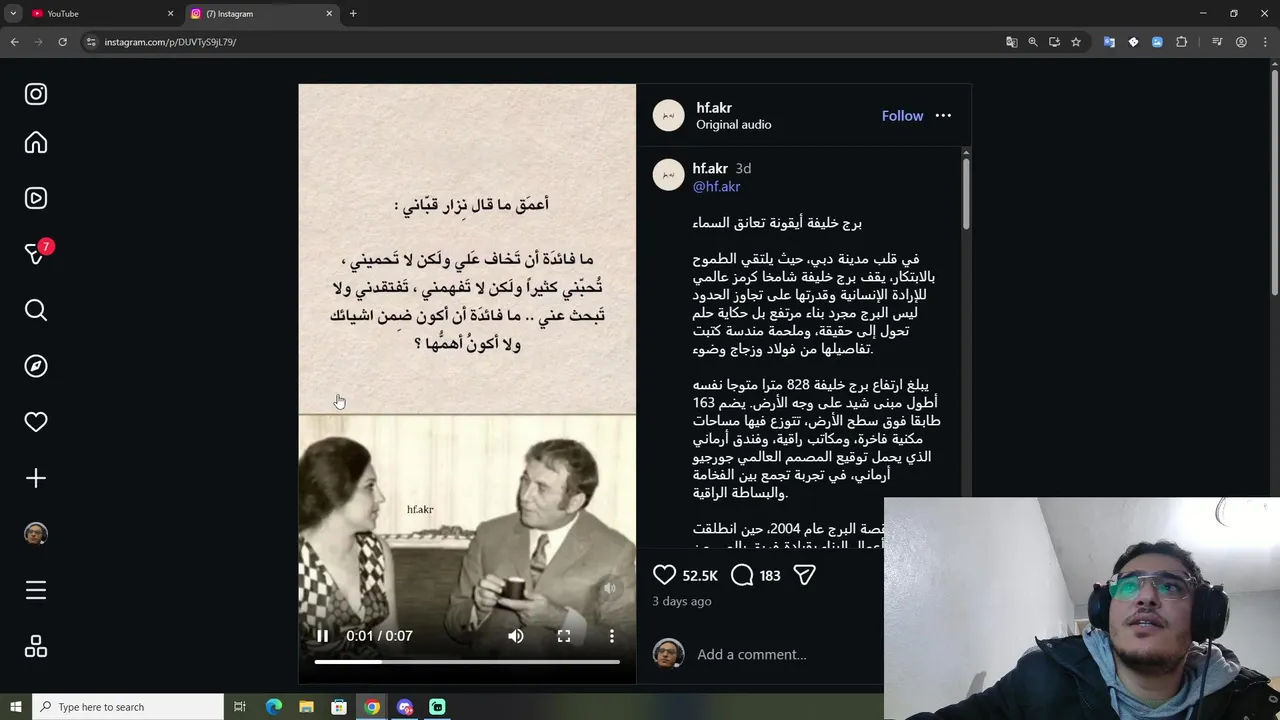1280x720 pixels.
Task: Click the install app icon
Action: point(1054,42)
